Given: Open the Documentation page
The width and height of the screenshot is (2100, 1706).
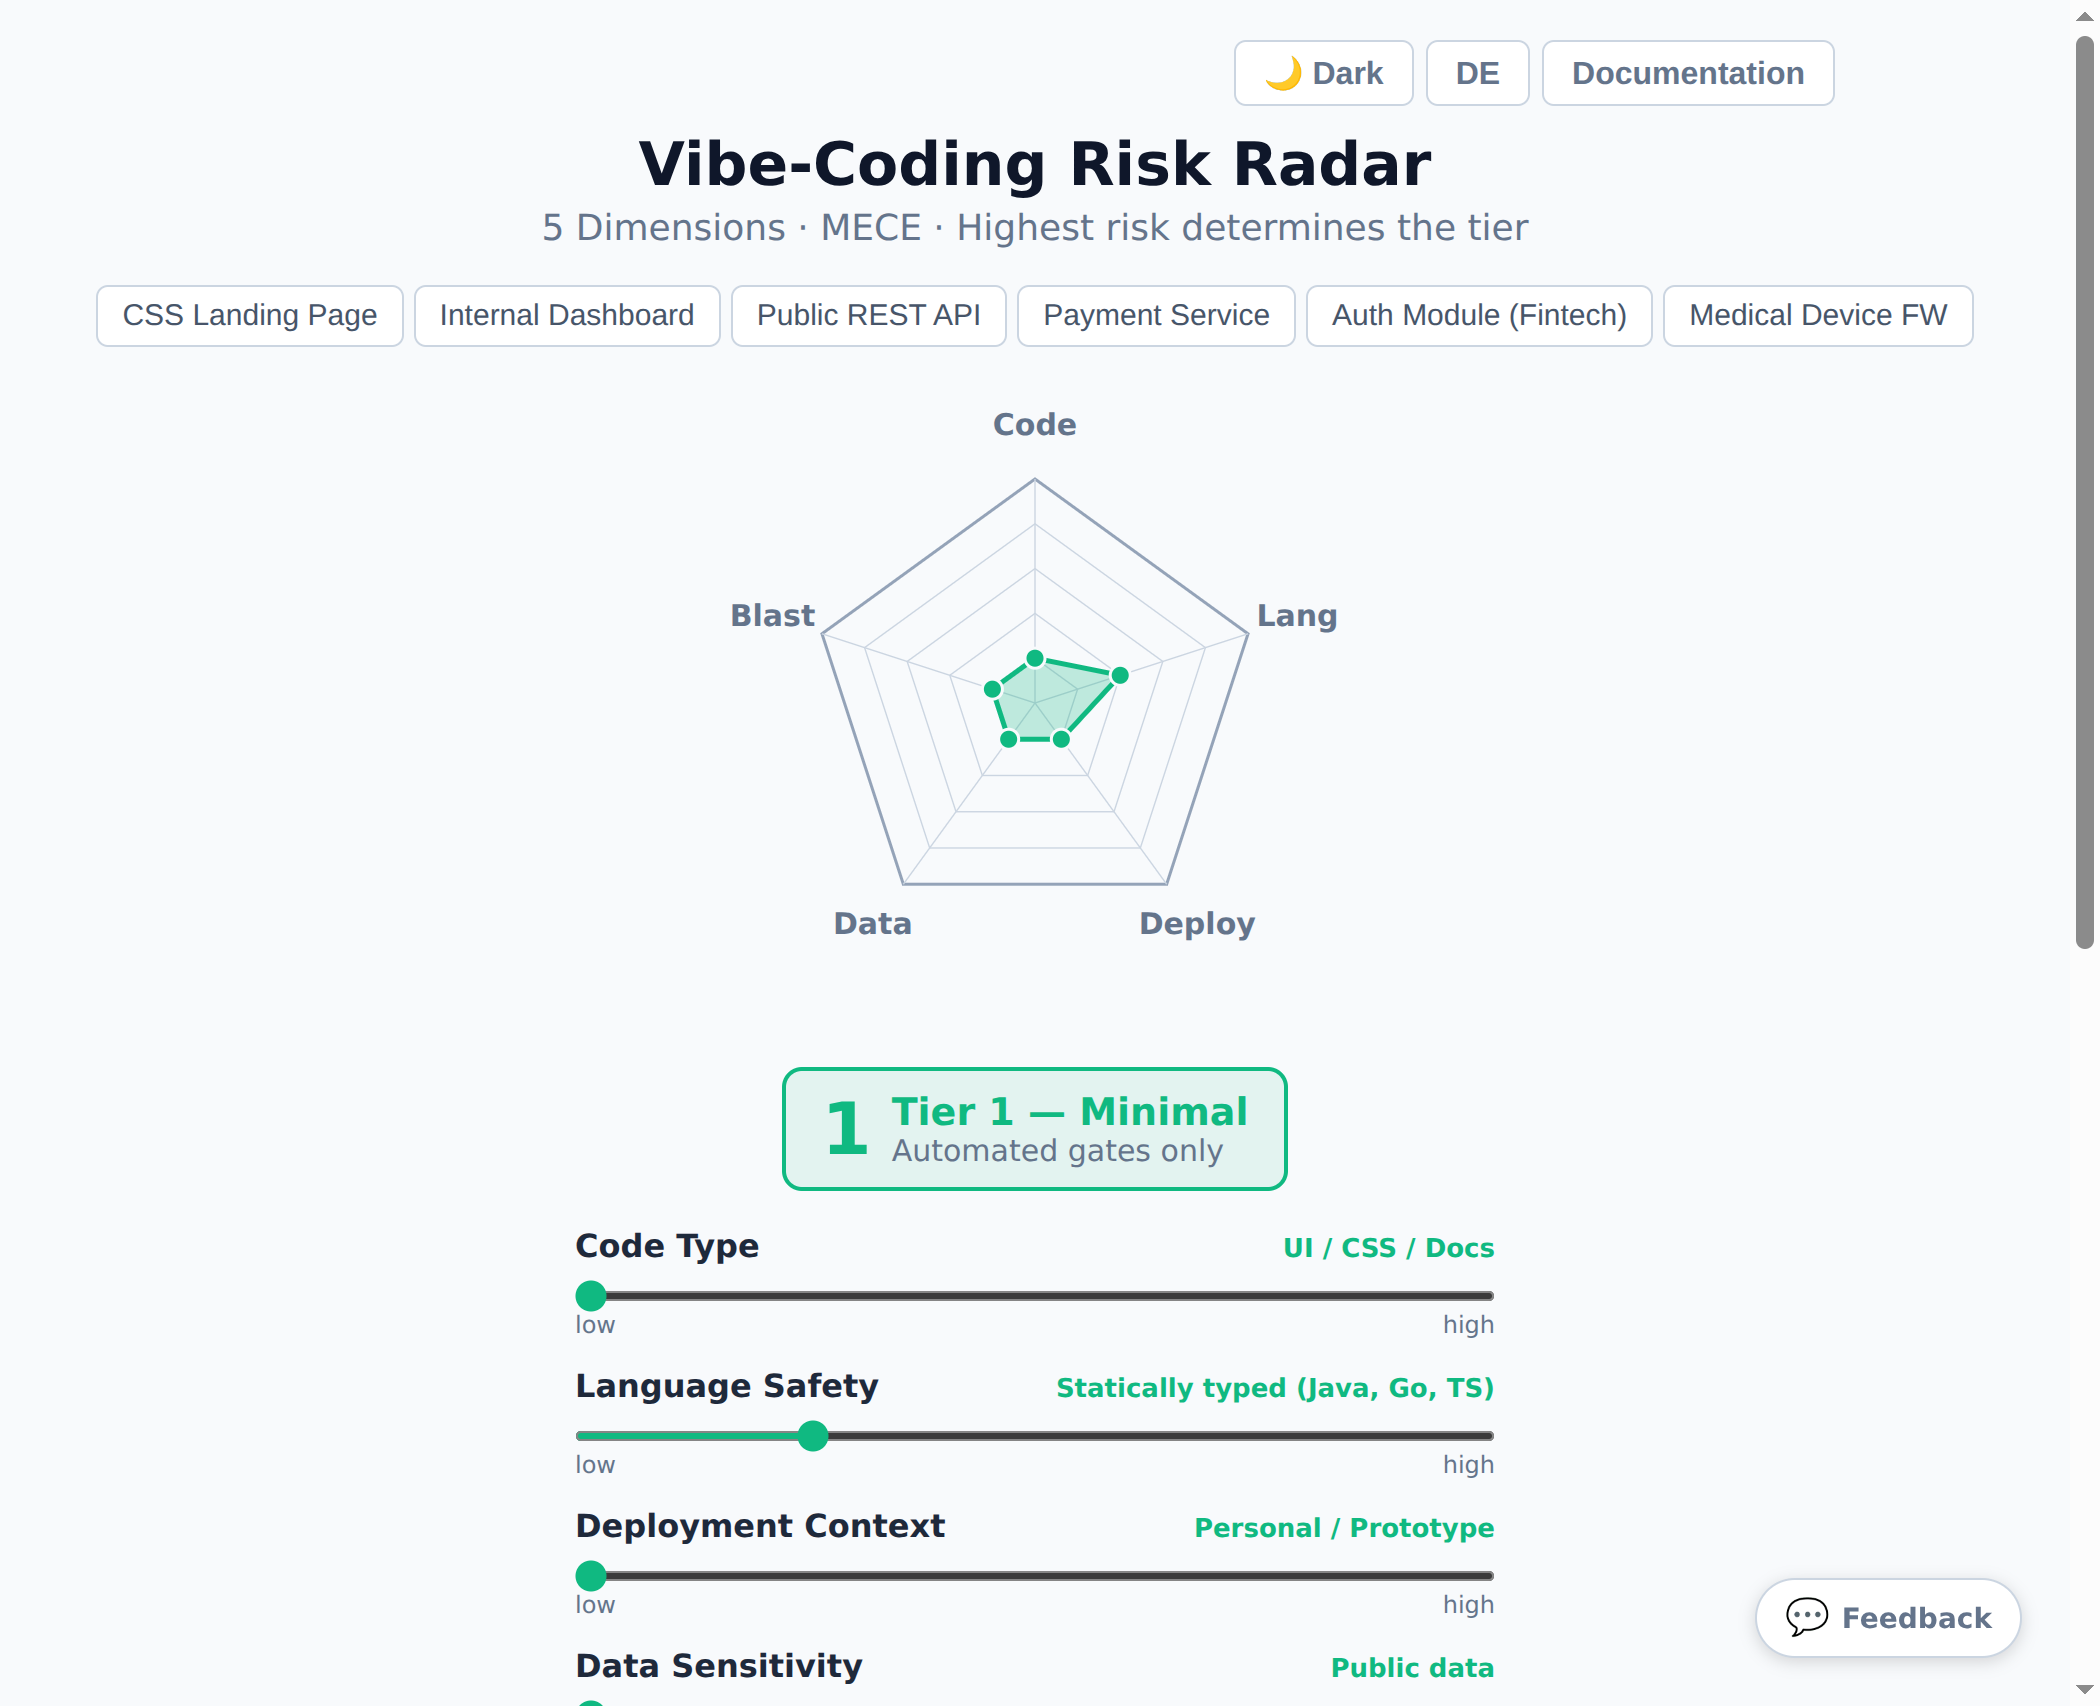Looking at the screenshot, I should pyautogui.click(x=1687, y=72).
